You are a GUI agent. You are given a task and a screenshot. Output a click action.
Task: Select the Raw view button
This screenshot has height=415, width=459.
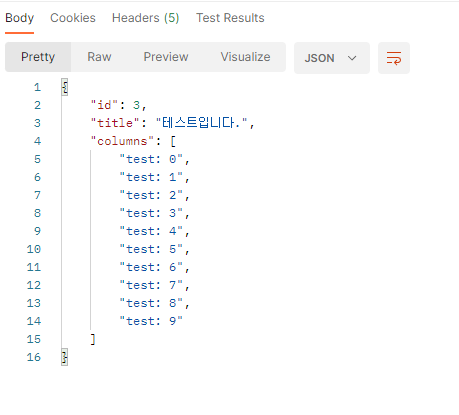99,57
